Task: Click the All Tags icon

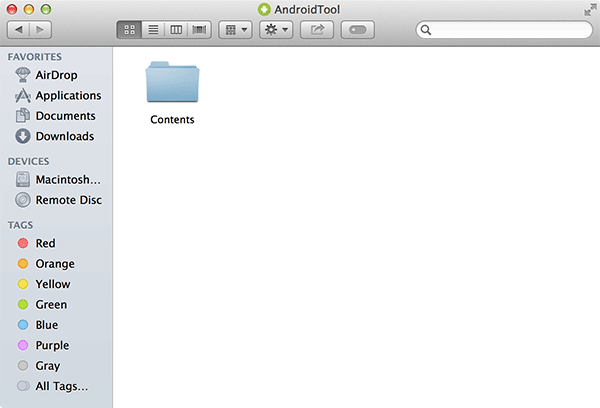Action: pyautogui.click(x=23, y=386)
